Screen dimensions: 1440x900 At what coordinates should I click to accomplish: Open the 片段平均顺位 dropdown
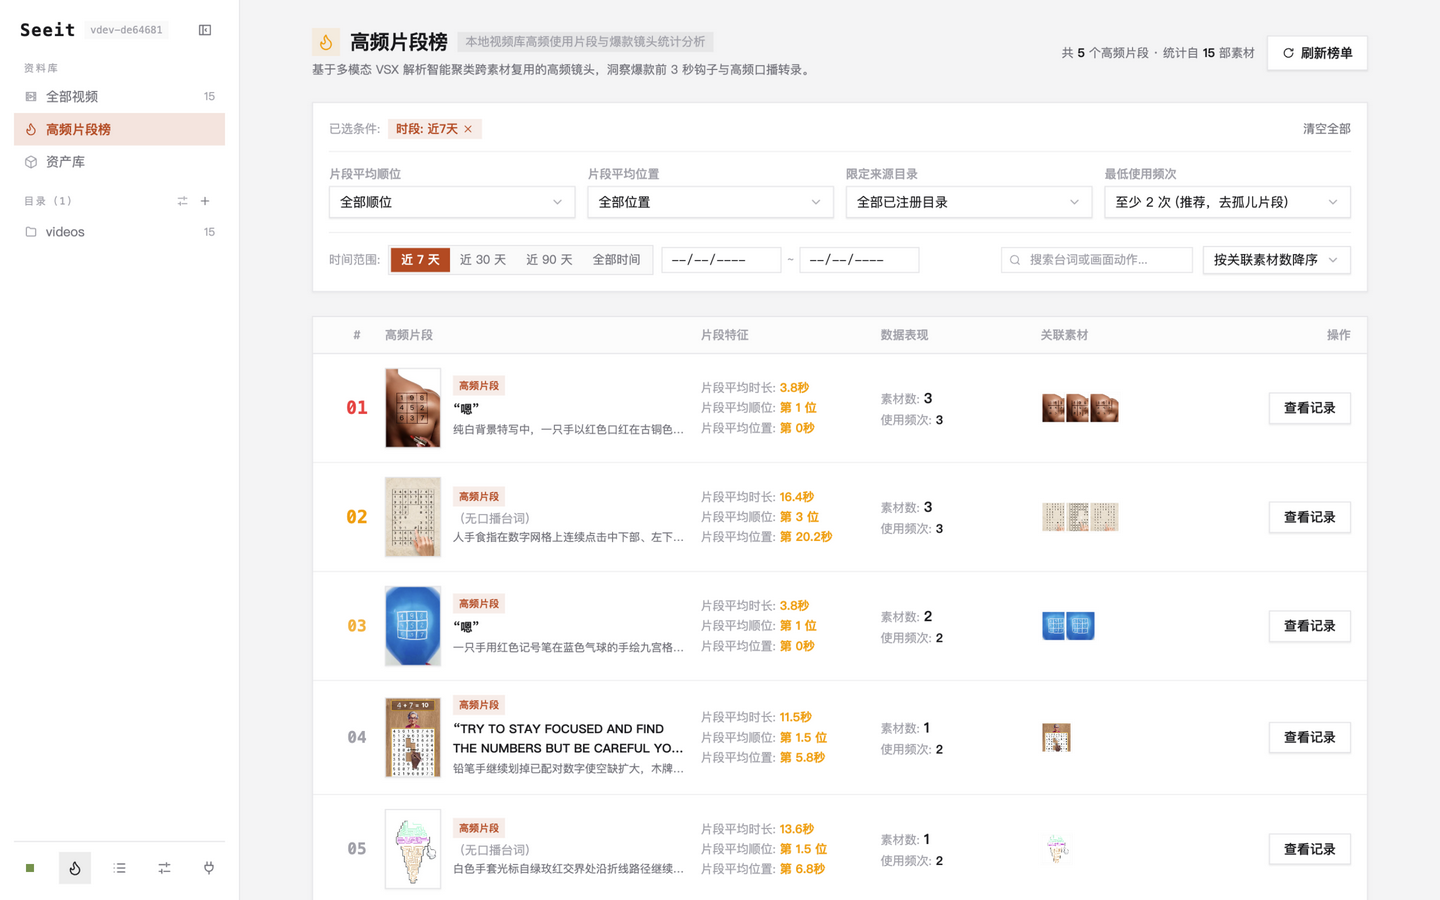click(x=452, y=202)
